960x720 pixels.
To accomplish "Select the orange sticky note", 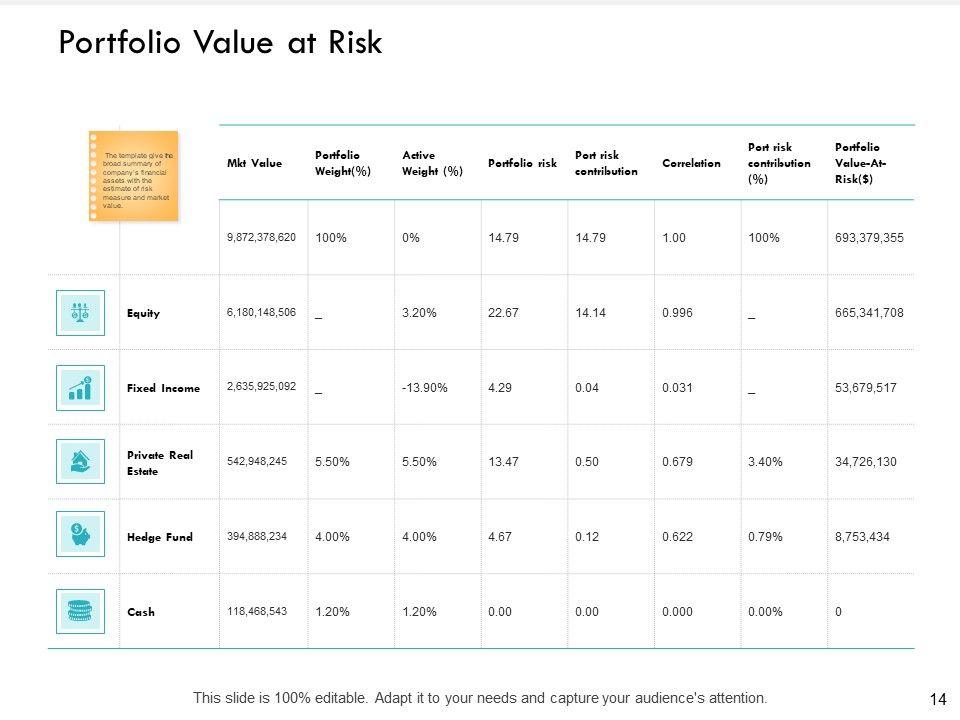I will click(134, 175).
